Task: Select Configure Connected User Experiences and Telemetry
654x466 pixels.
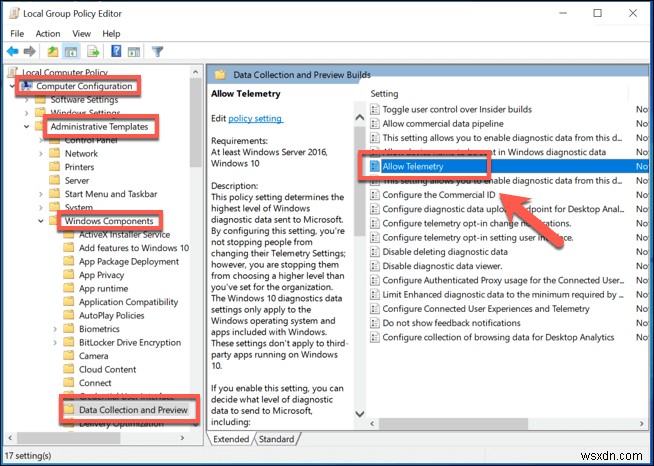Action: click(486, 309)
